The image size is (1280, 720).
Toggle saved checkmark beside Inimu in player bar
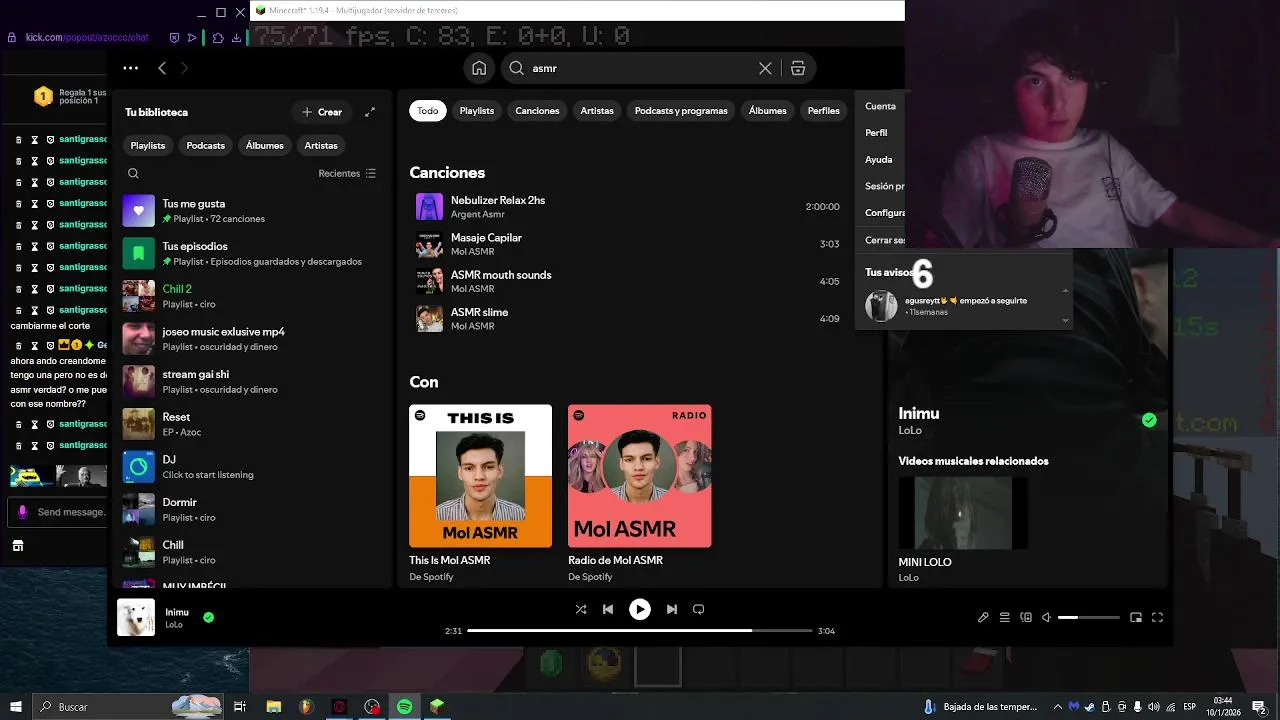pos(208,618)
